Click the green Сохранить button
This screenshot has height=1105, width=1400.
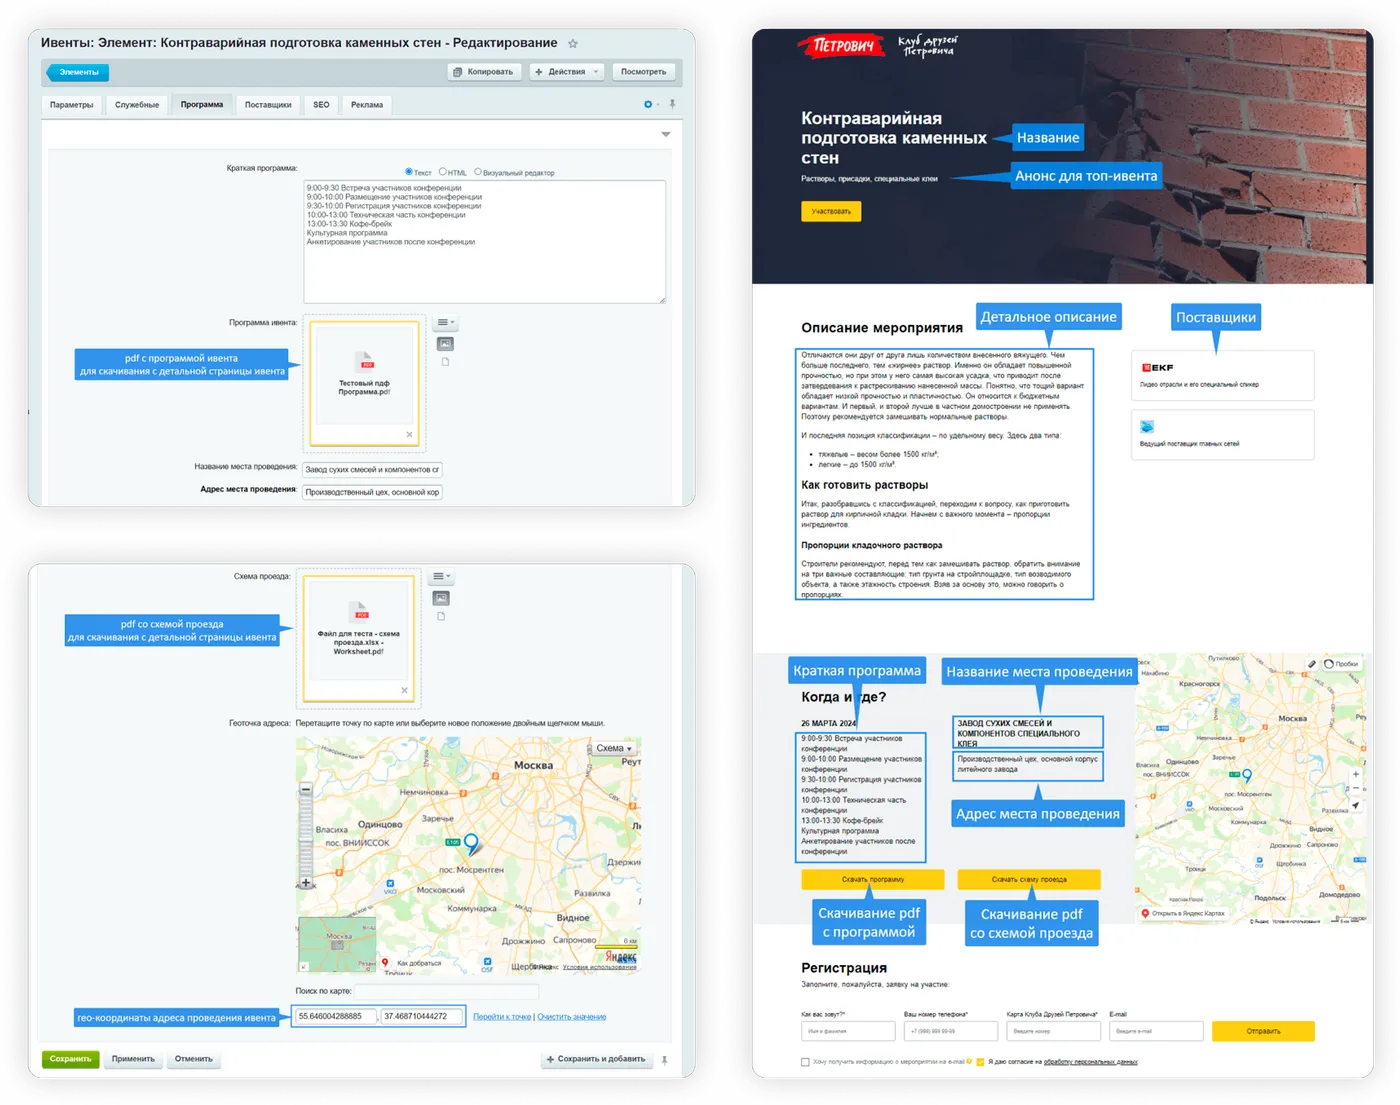(x=71, y=1059)
